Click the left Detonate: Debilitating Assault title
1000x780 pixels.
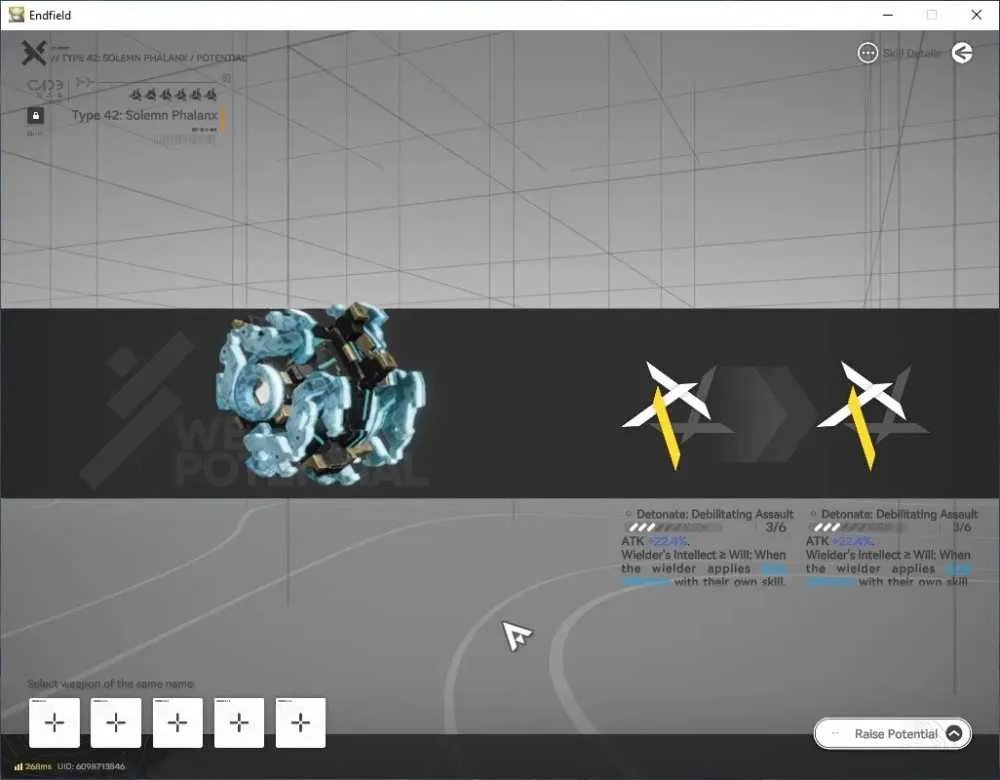pyautogui.click(x=714, y=514)
